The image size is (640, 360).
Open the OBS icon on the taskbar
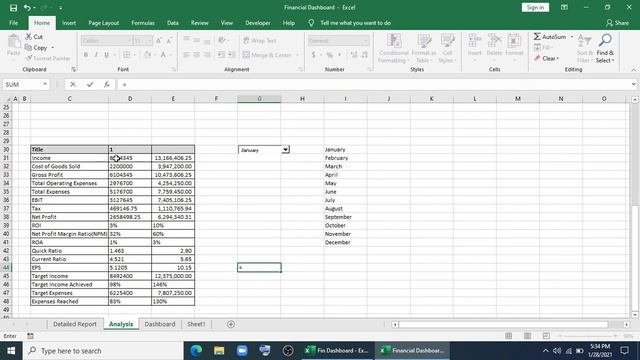(x=288, y=351)
